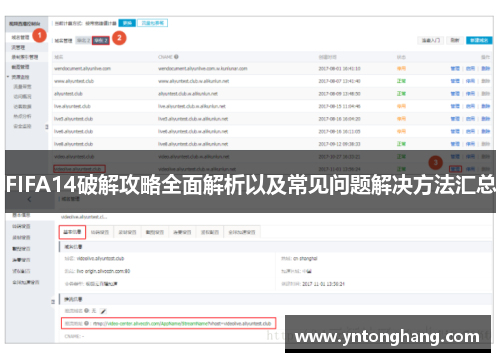Click 管理 link in www.aliyuntest.club row
This screenshot has height=362, width=500.
point(455,81)
